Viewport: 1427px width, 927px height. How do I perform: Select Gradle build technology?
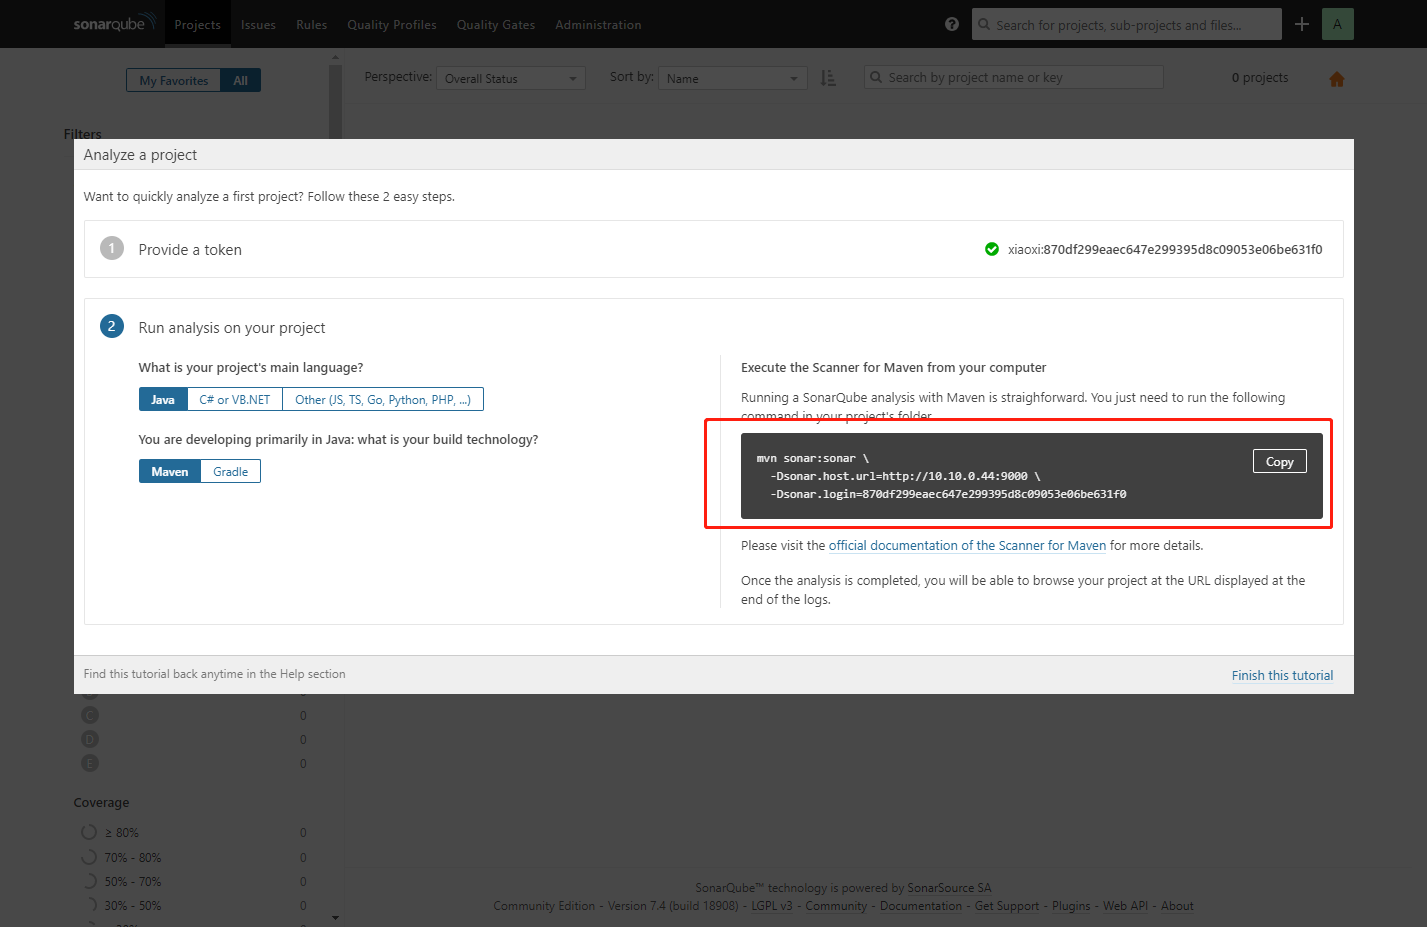(x=231, y=471)
